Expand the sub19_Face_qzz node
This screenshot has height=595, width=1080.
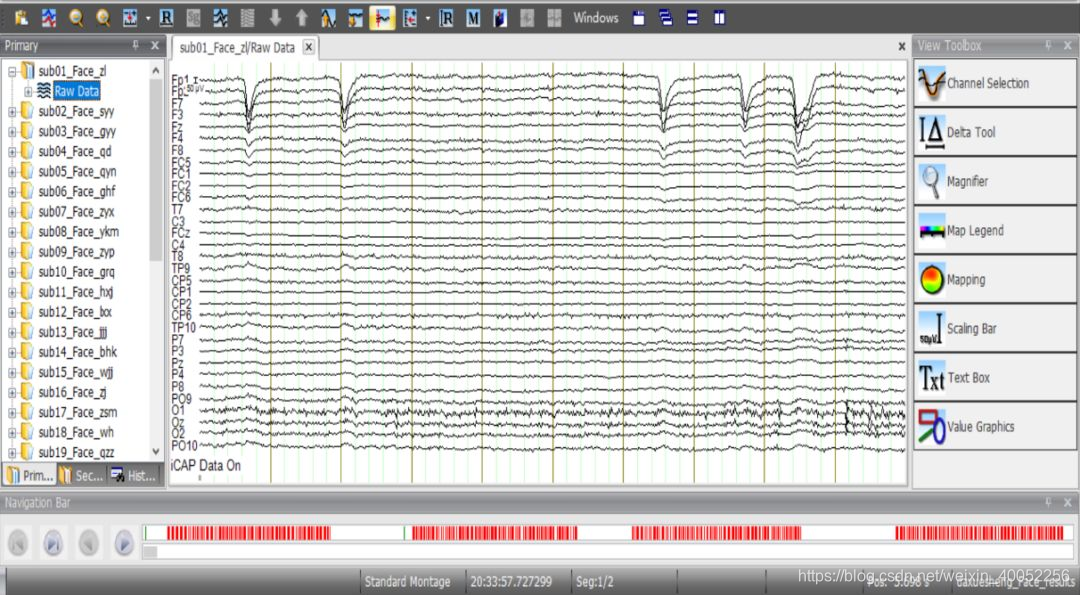pos(12,452)
